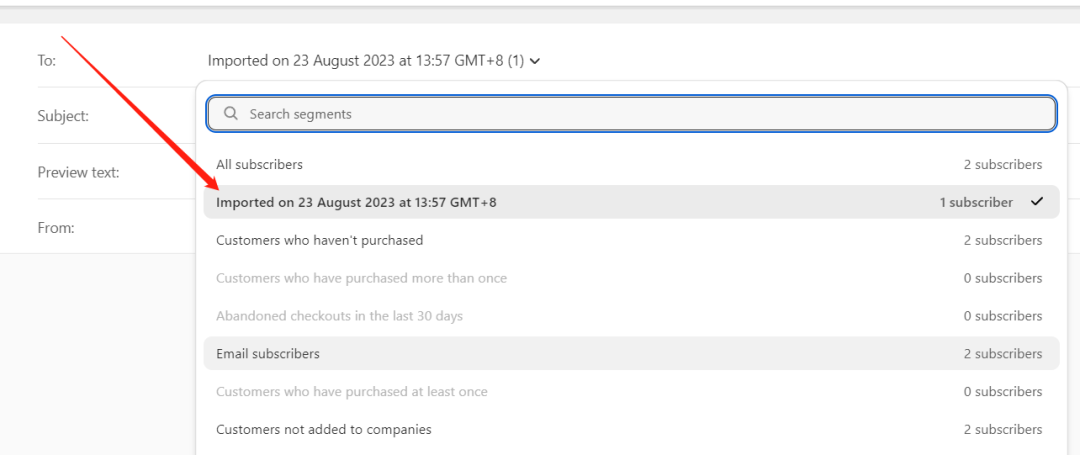Pick Abandoned checkouts in the last 30 days
Screen dimensions: 1080x455
tap(632, 316)
